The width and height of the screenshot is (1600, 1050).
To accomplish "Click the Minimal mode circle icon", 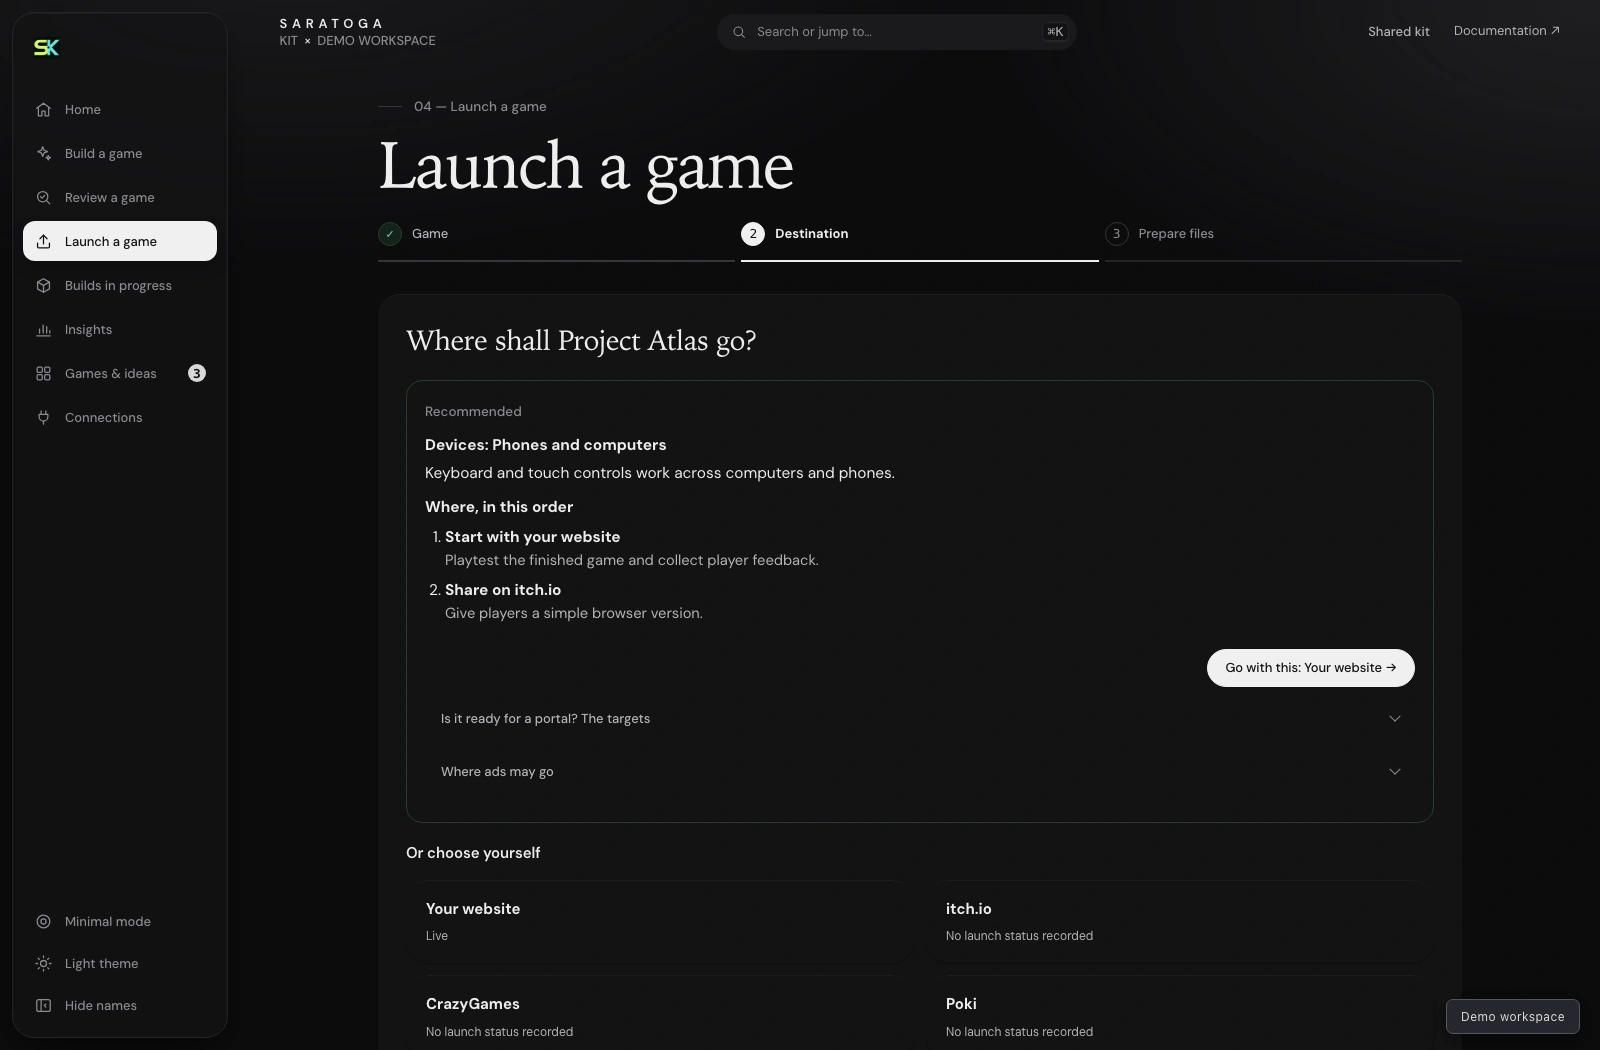I will (x=43, y=922).
